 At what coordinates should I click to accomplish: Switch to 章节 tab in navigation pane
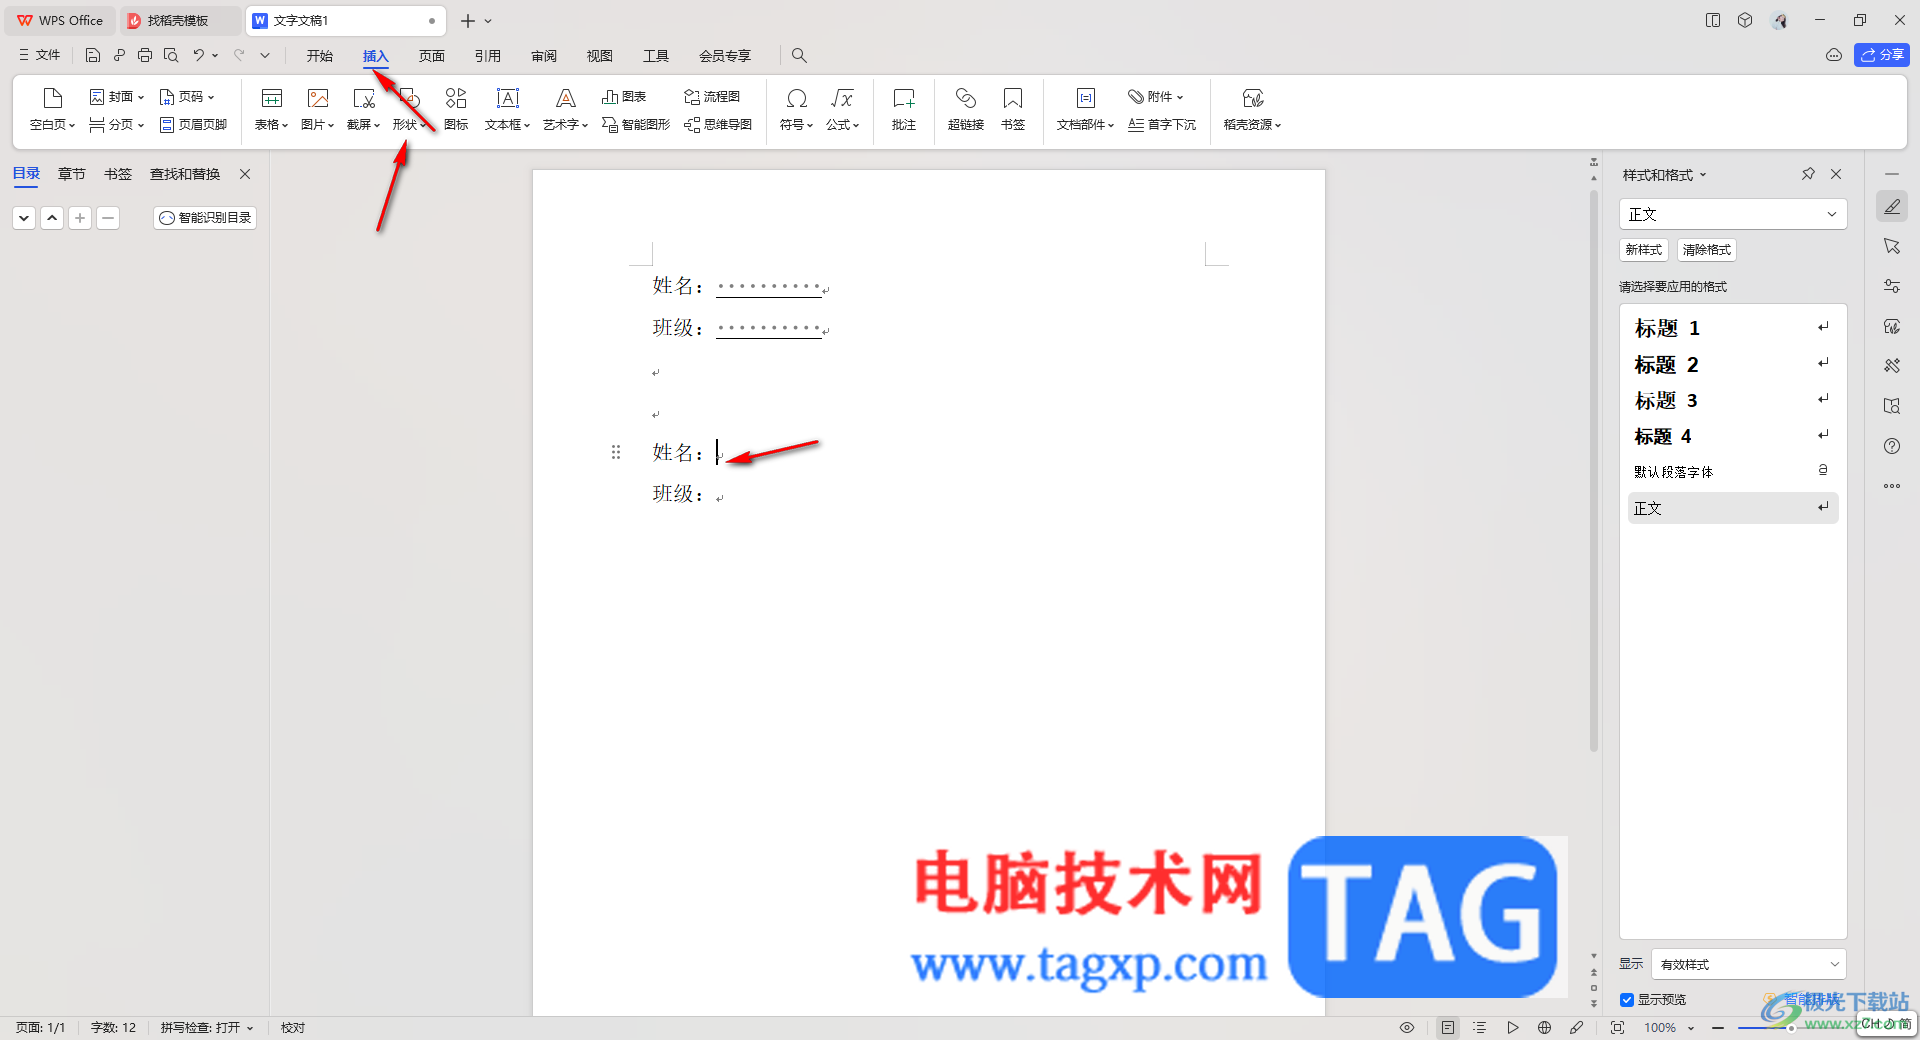tap(72, 174)
